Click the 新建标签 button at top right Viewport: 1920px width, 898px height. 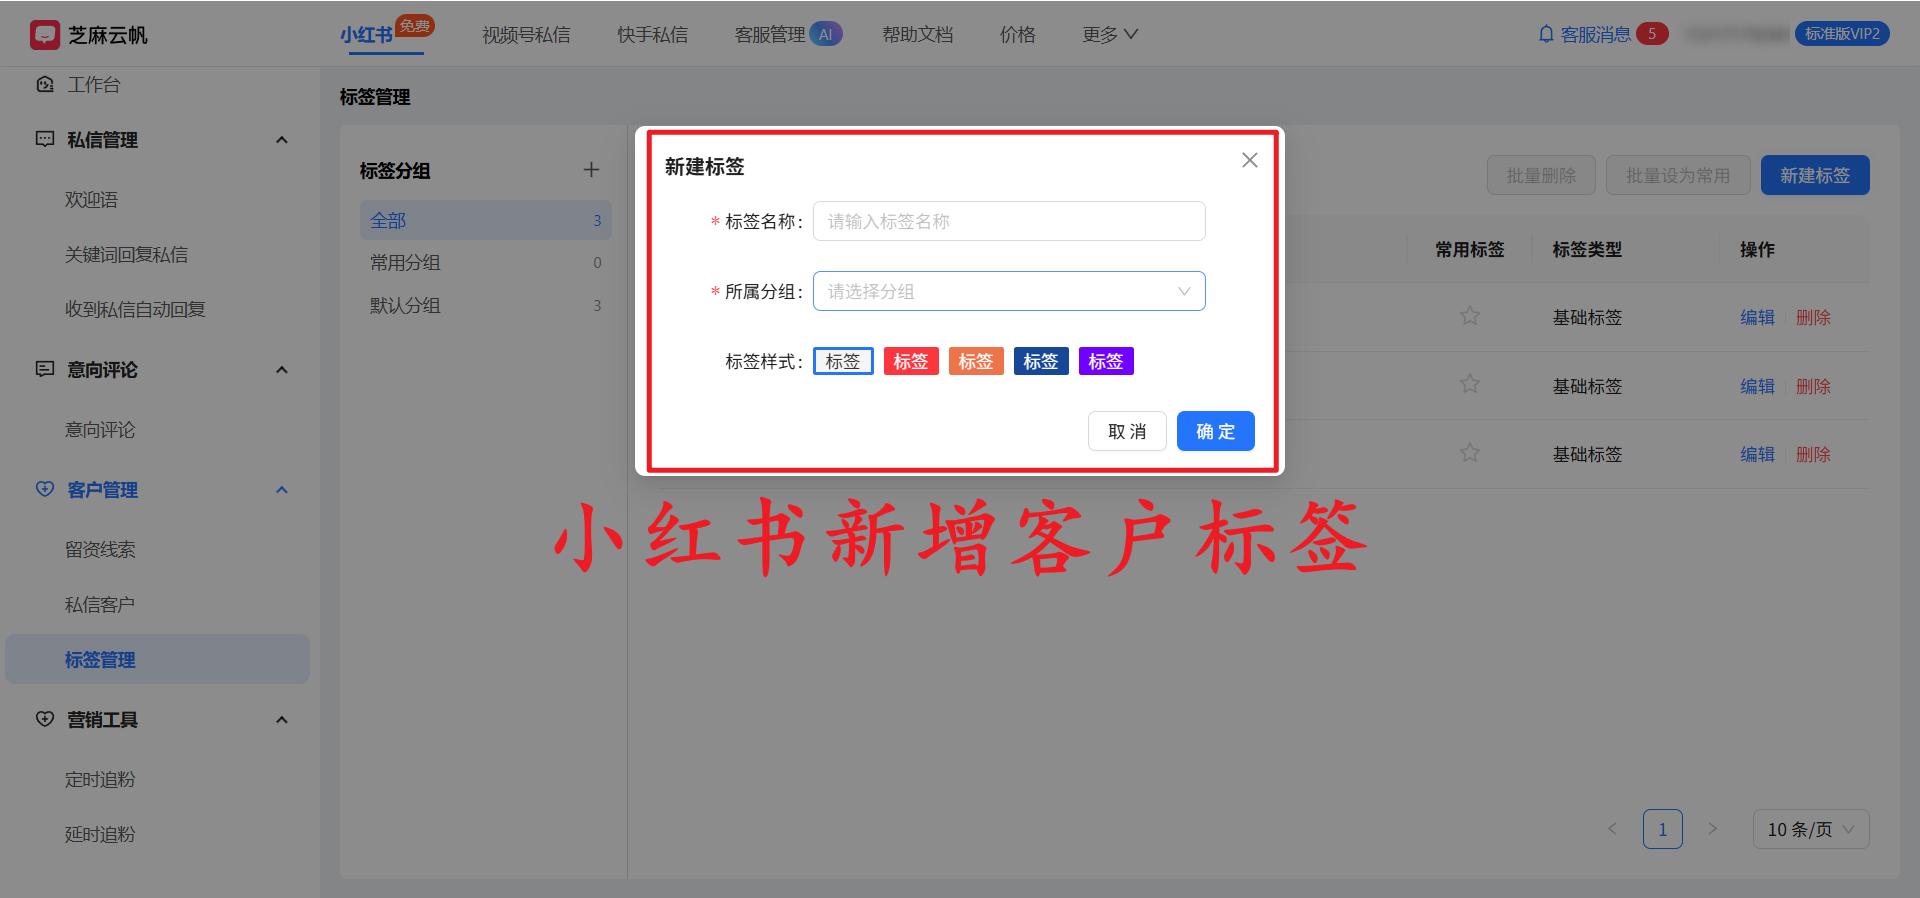1815,175
